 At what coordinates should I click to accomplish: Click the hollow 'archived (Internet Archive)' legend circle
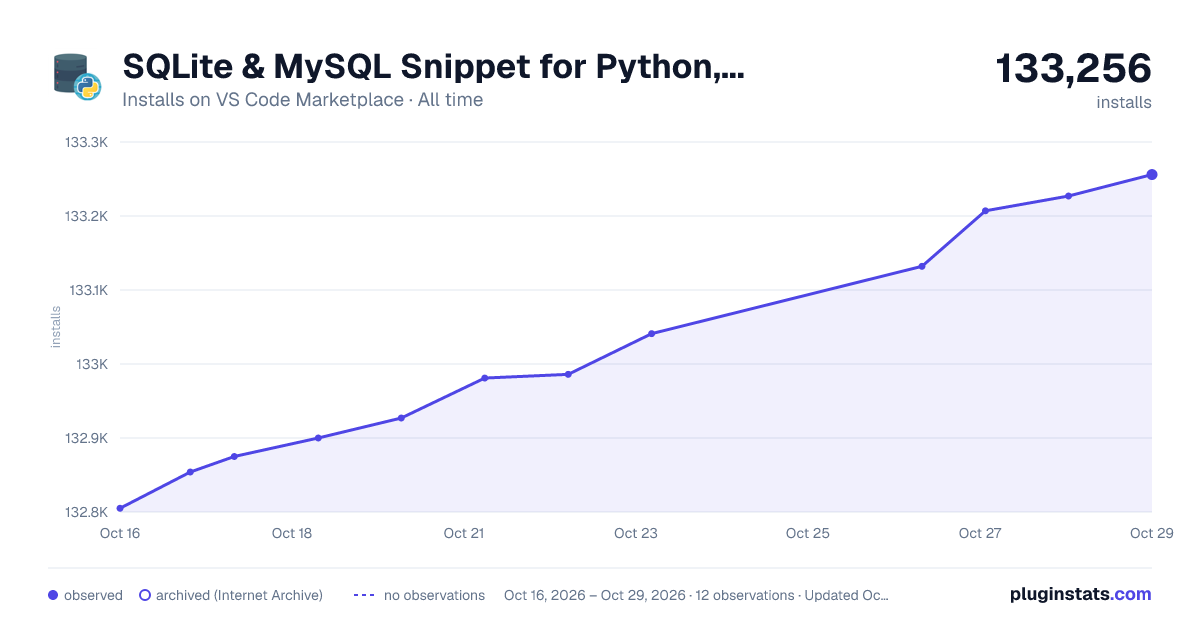144,595
